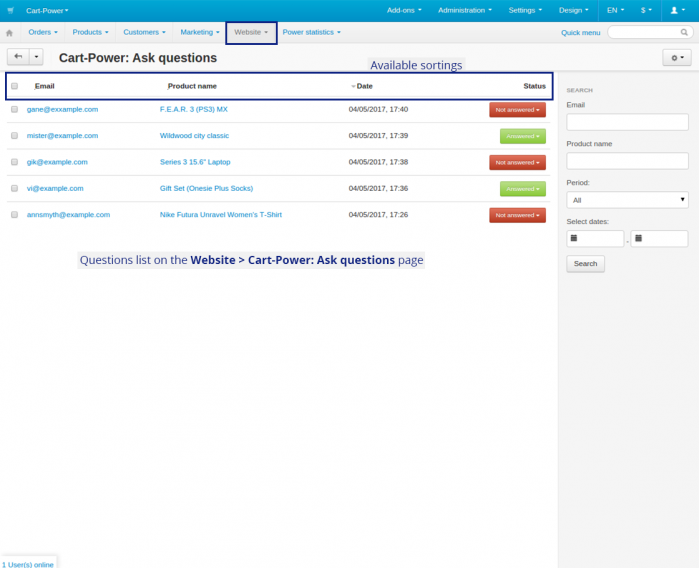This screenshot has width=700, height=568.
Task: Sort the list by Email column
Action: point(45,86)
